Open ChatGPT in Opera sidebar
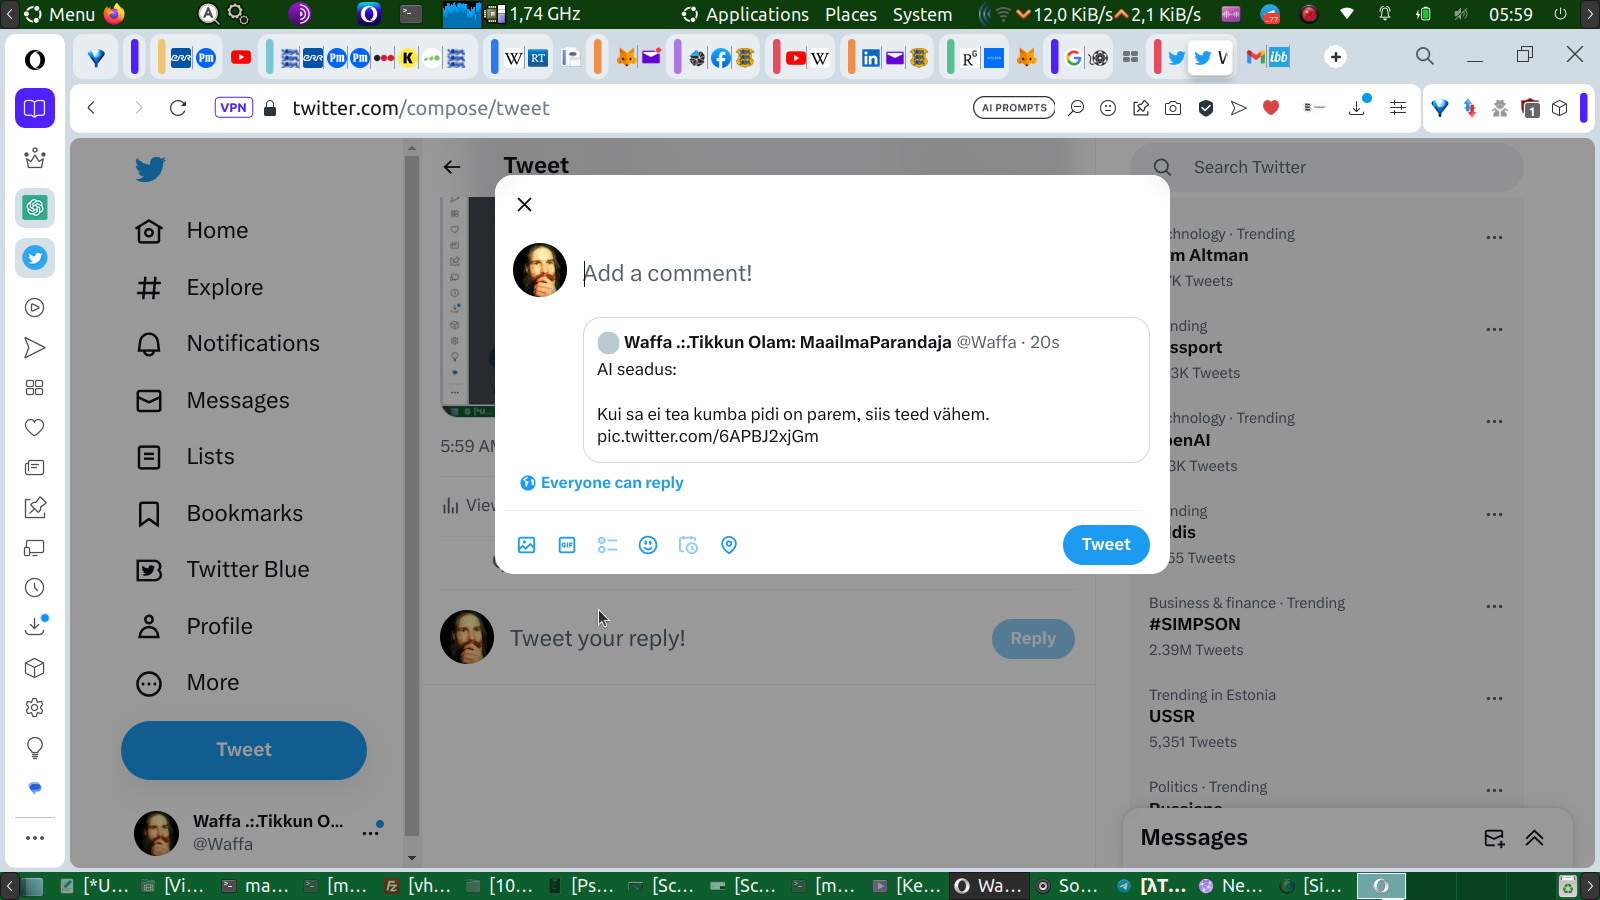 pyautogui.click(x=35, y=208)
